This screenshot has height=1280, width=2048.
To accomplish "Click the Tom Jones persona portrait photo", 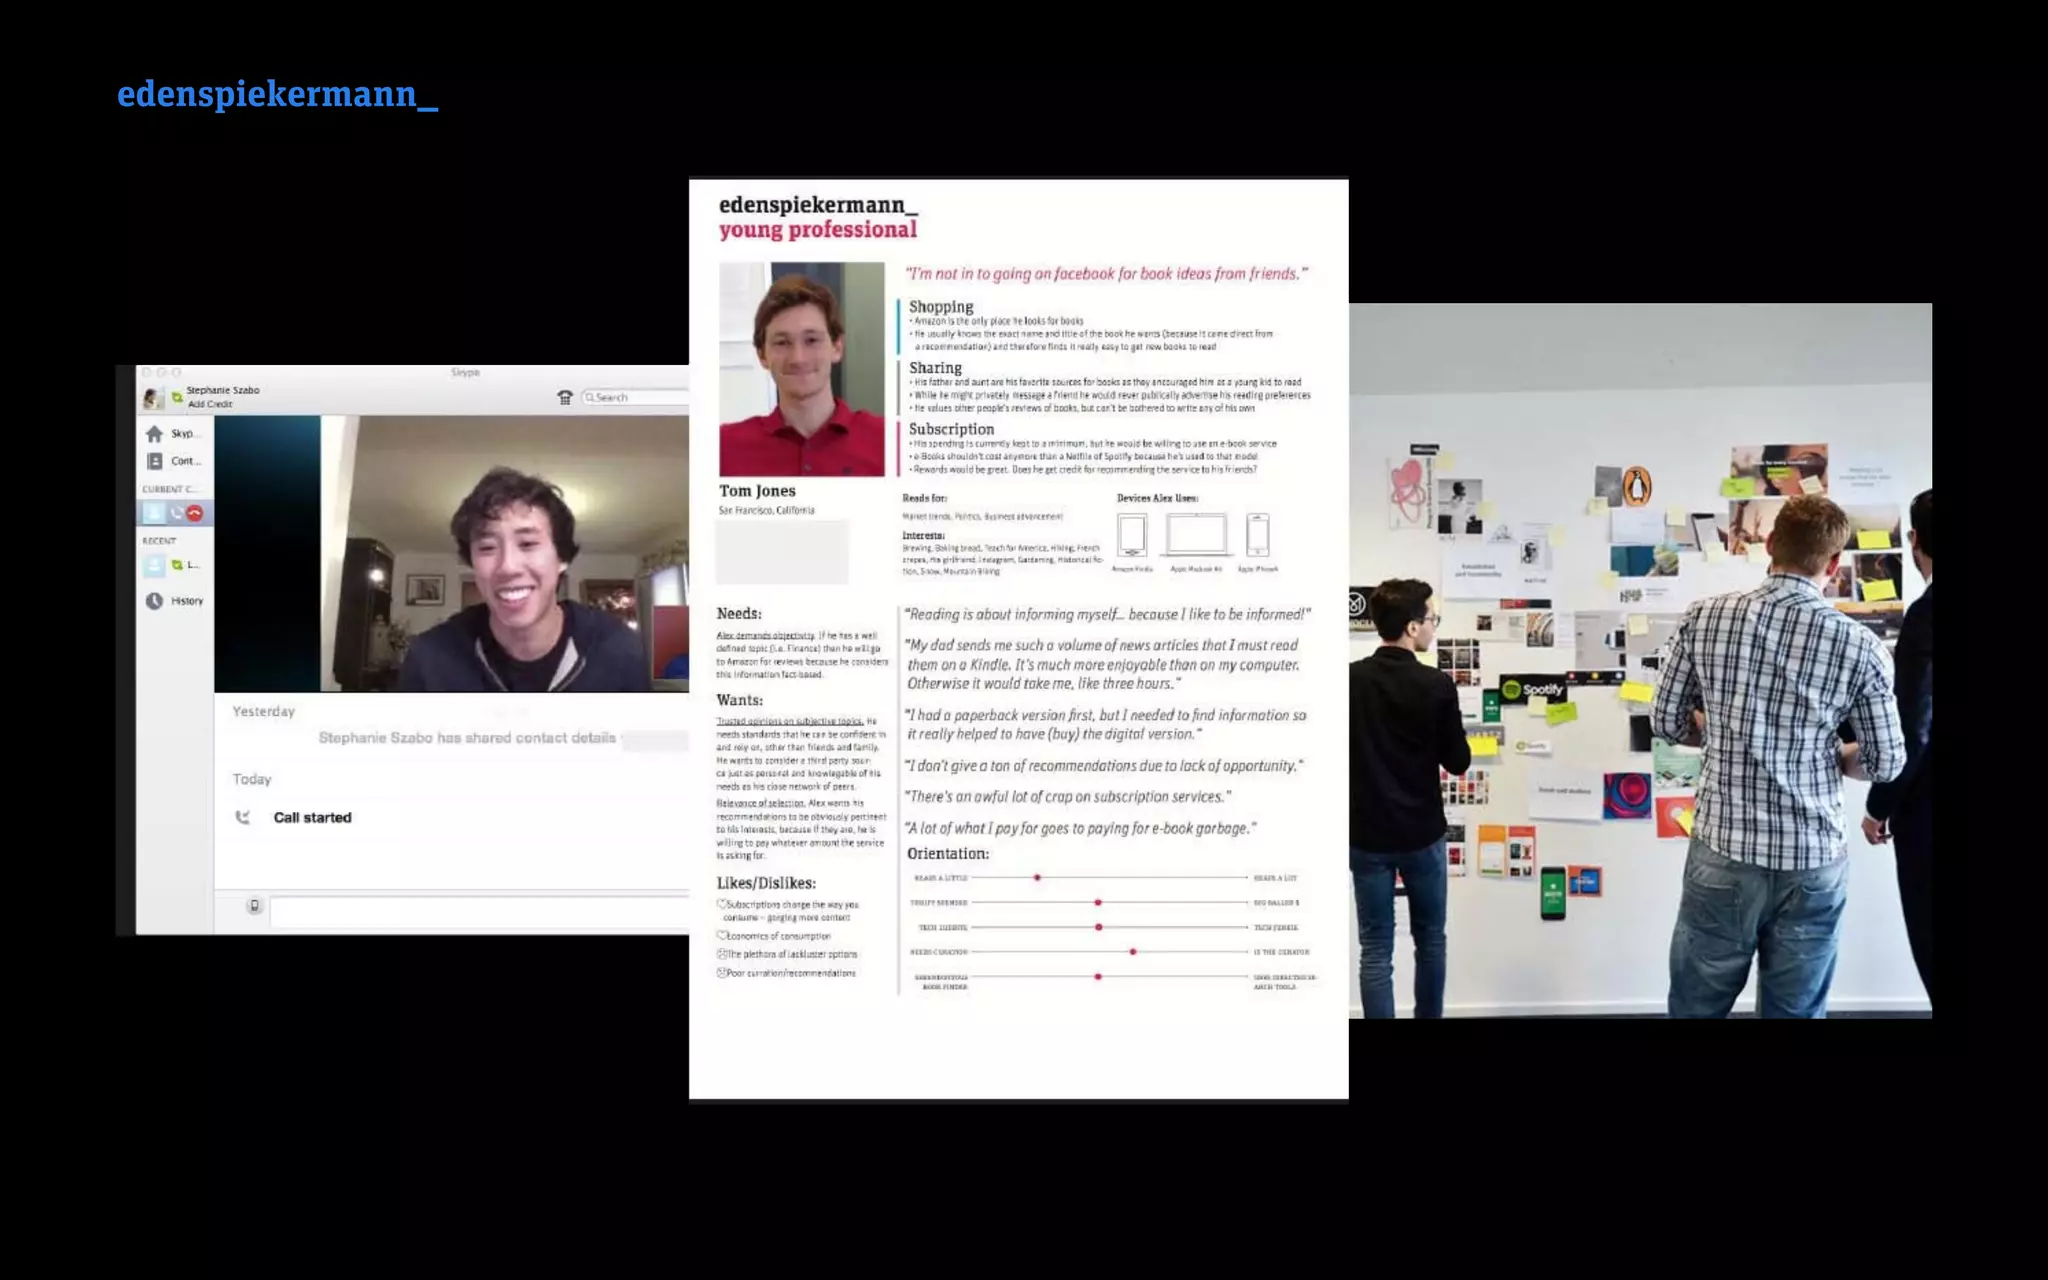I will click(802, 369).
